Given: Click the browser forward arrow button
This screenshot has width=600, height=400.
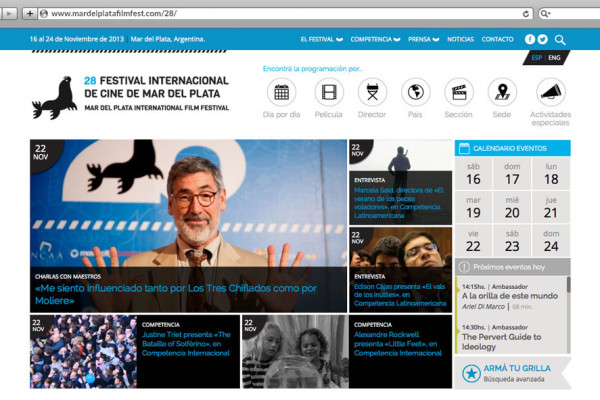Looking at the screenshot, I should (x=9, y=14).
